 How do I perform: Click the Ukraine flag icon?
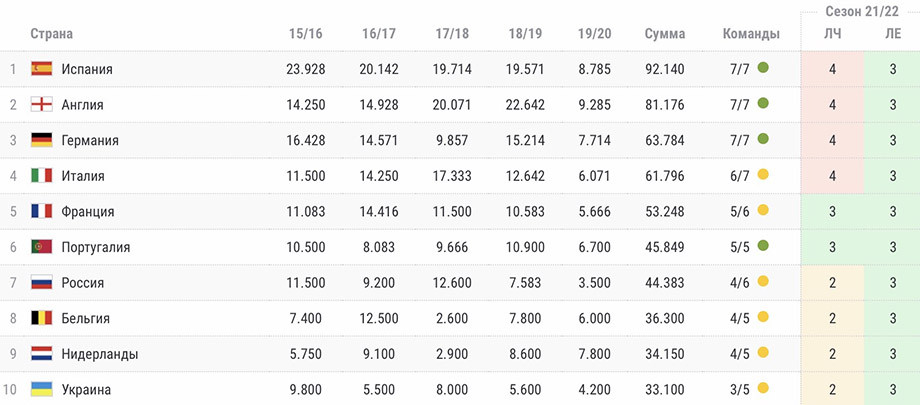[x=42, y=389]
